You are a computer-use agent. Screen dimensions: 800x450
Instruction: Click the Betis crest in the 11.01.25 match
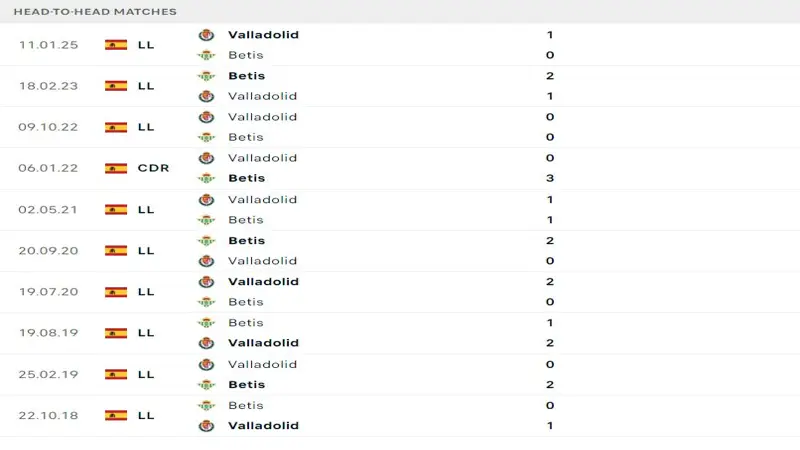207,55
